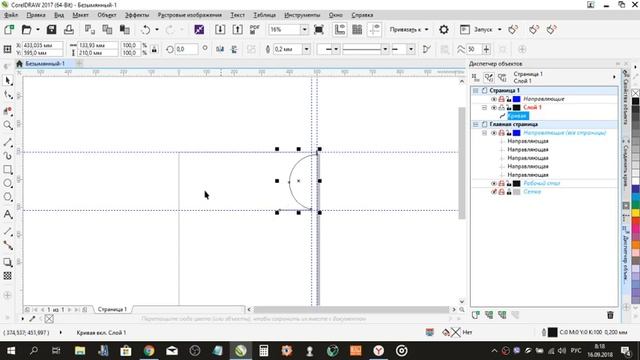Click the full-screen preview icon
The image size is (640, 360).
[x=319, y=29]
